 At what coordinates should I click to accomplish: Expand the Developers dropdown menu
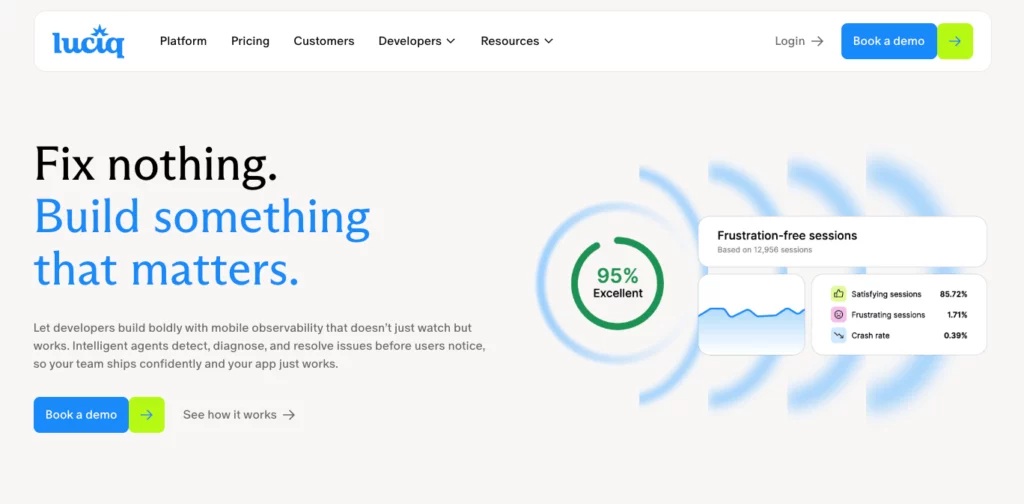click(x=416, y=41)
